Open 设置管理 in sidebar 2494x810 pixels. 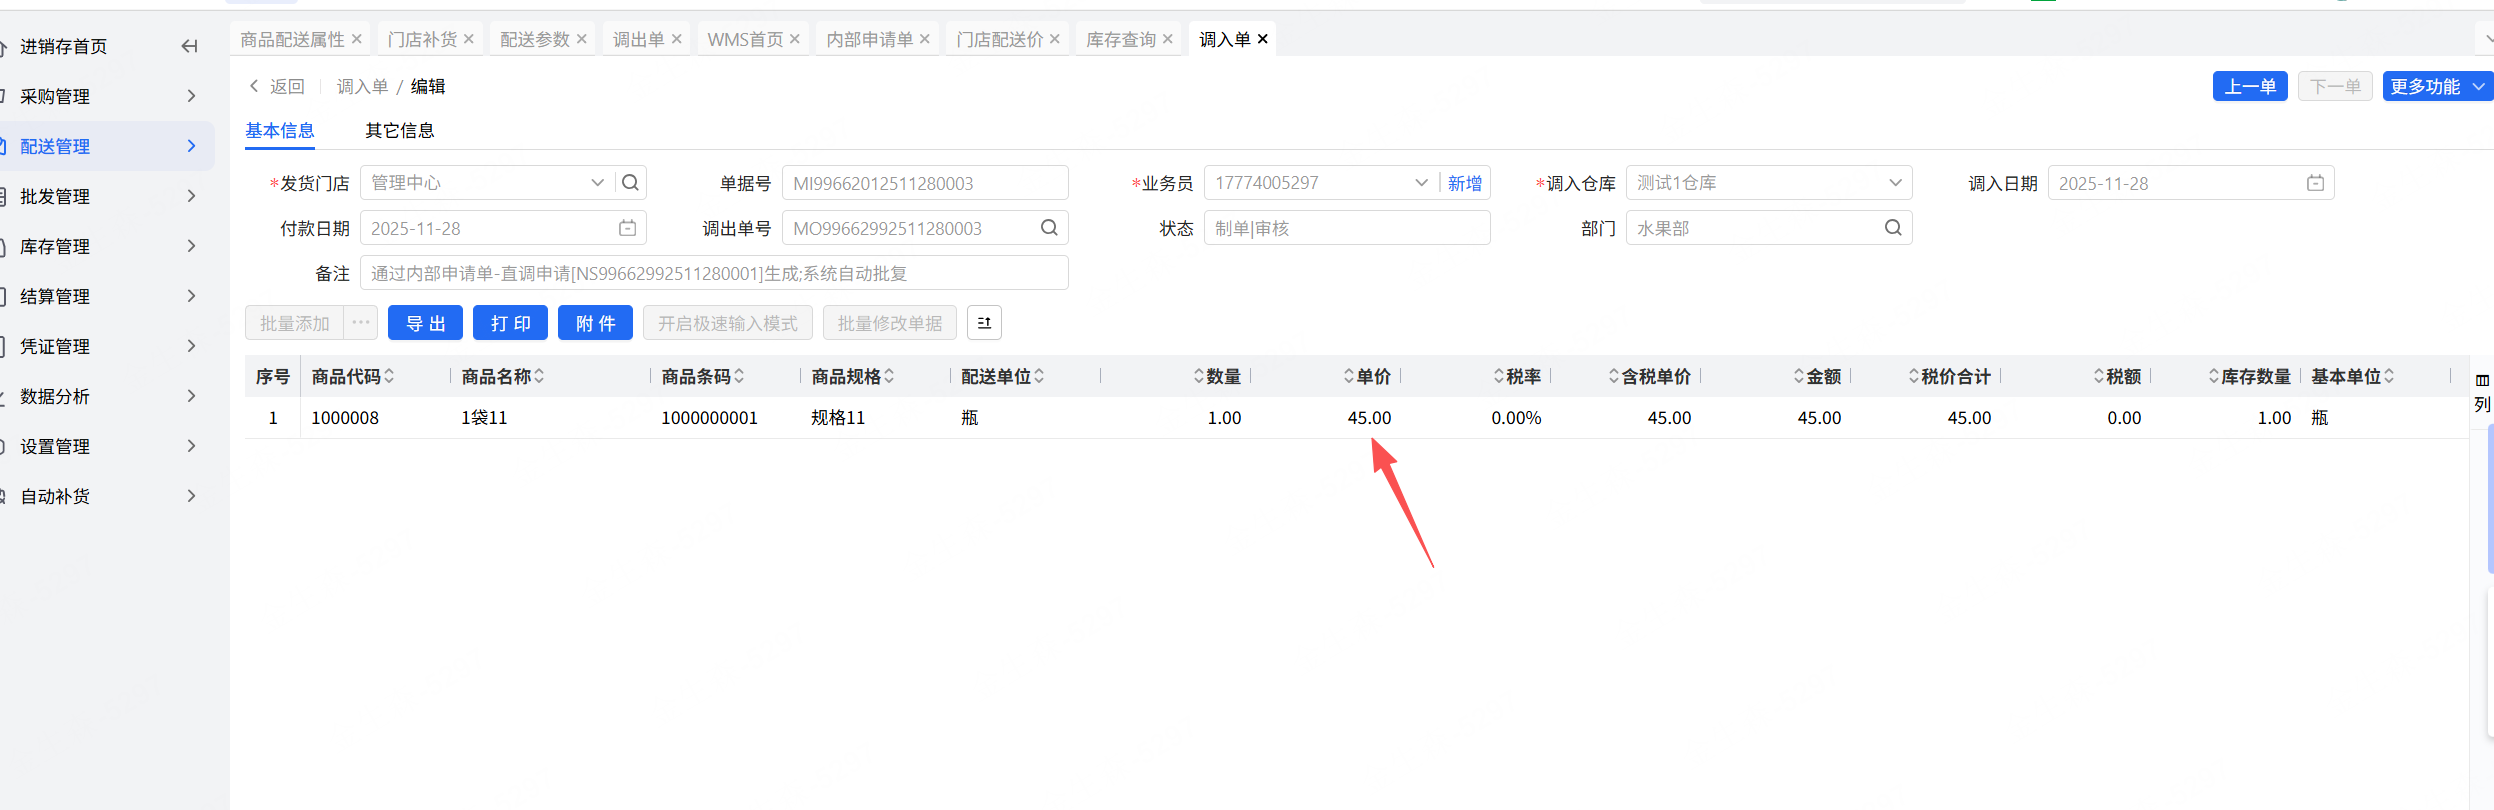tap(55, 446)
